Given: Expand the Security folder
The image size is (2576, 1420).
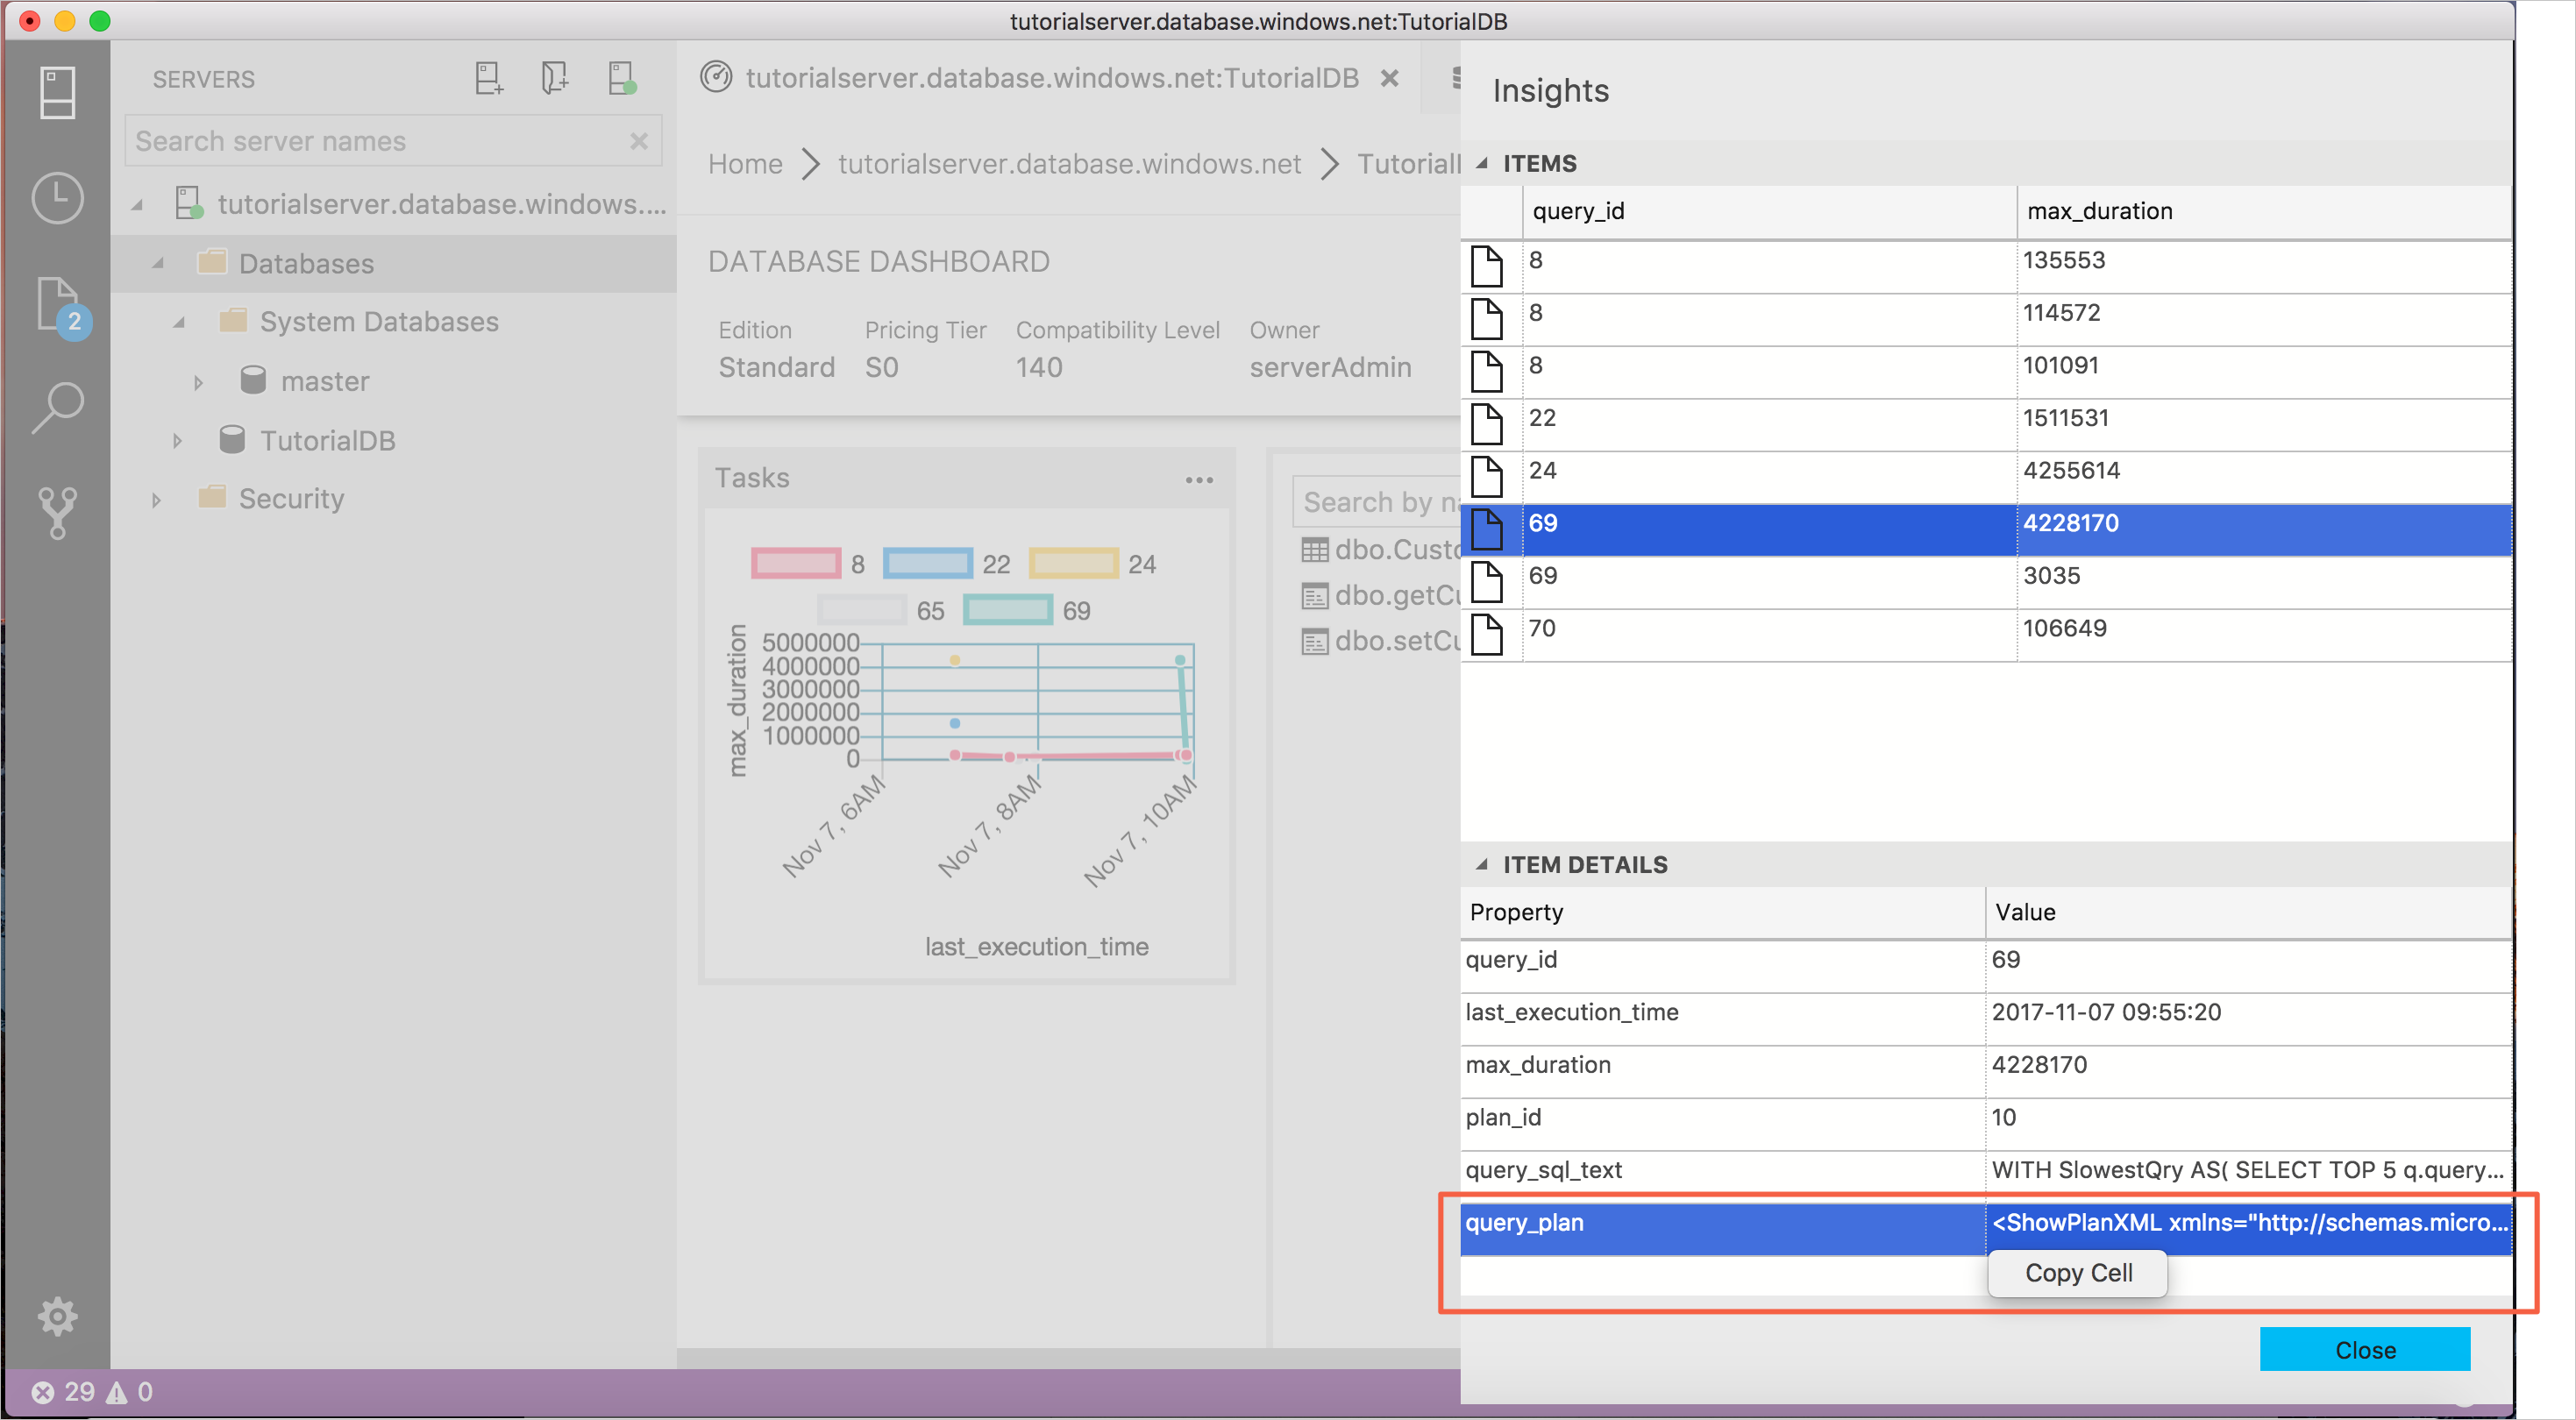Looking at the screenshot, I should (157, 498).
